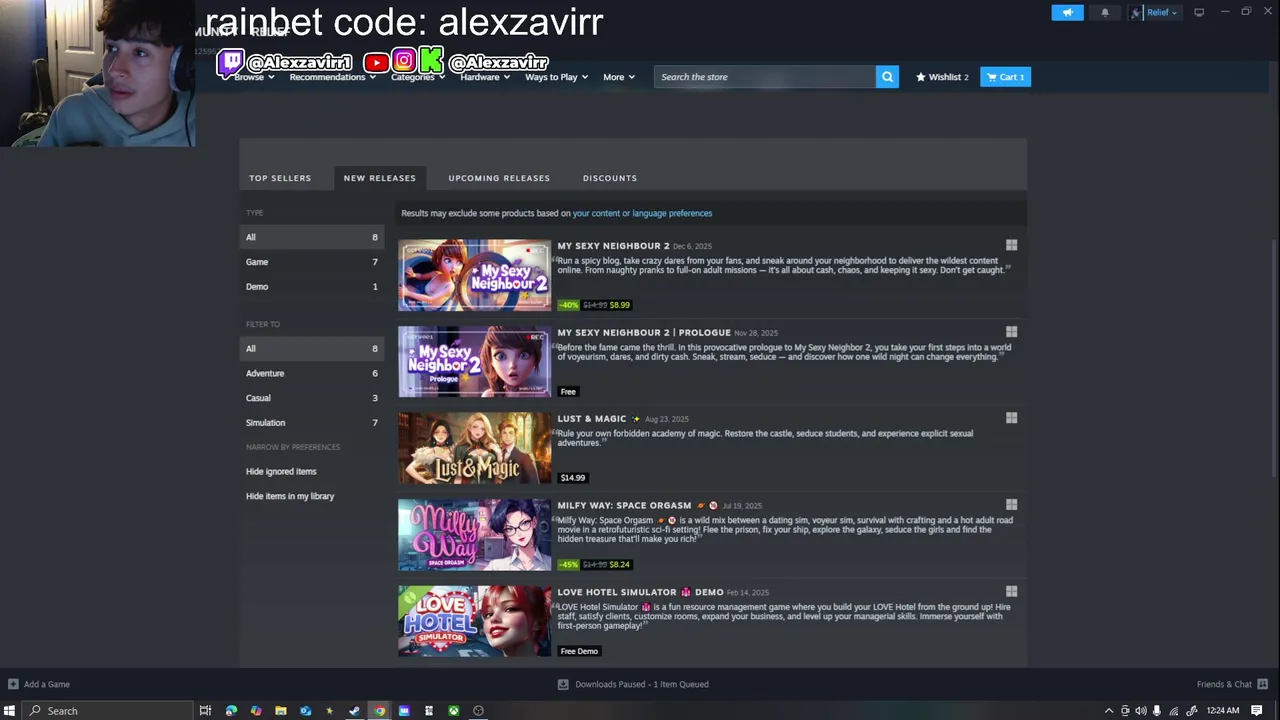Image resolution: width=1280 pixels, height=720 pixels.
Task: Click Windows platform icon for Love Hotel Simulator
Action: [1011, 592]
